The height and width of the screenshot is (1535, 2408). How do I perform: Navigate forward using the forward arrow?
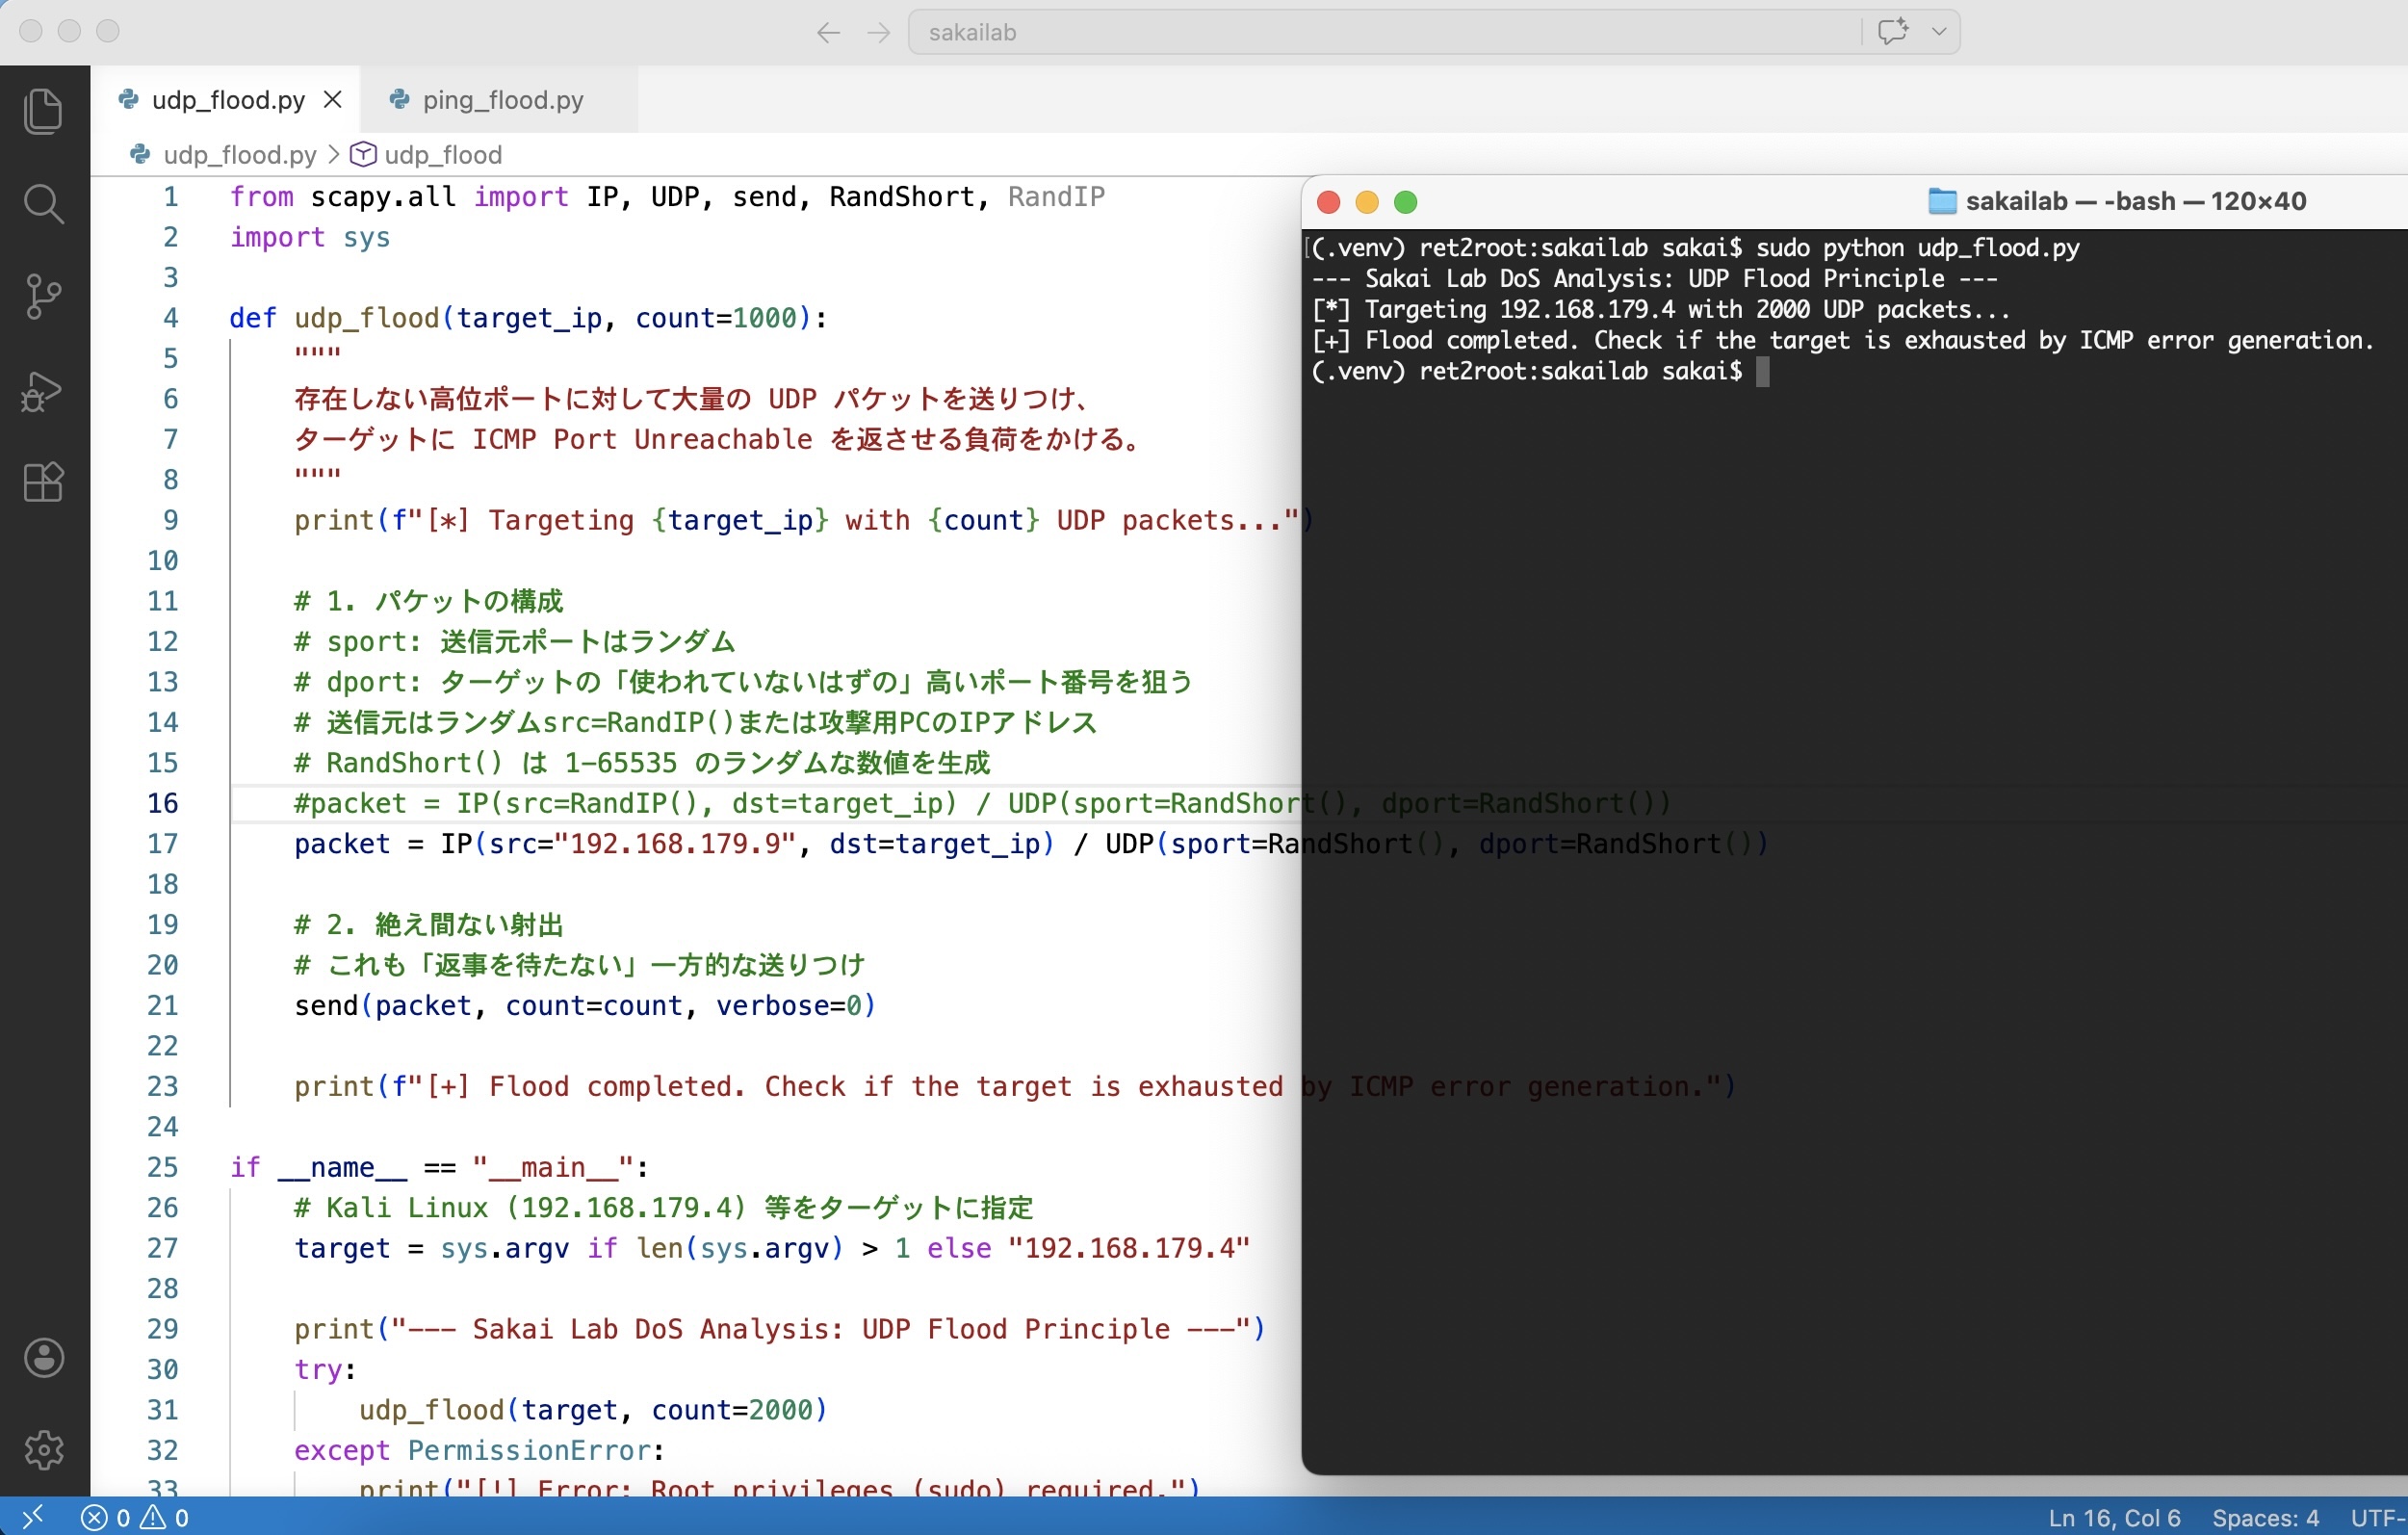point(877,32)
